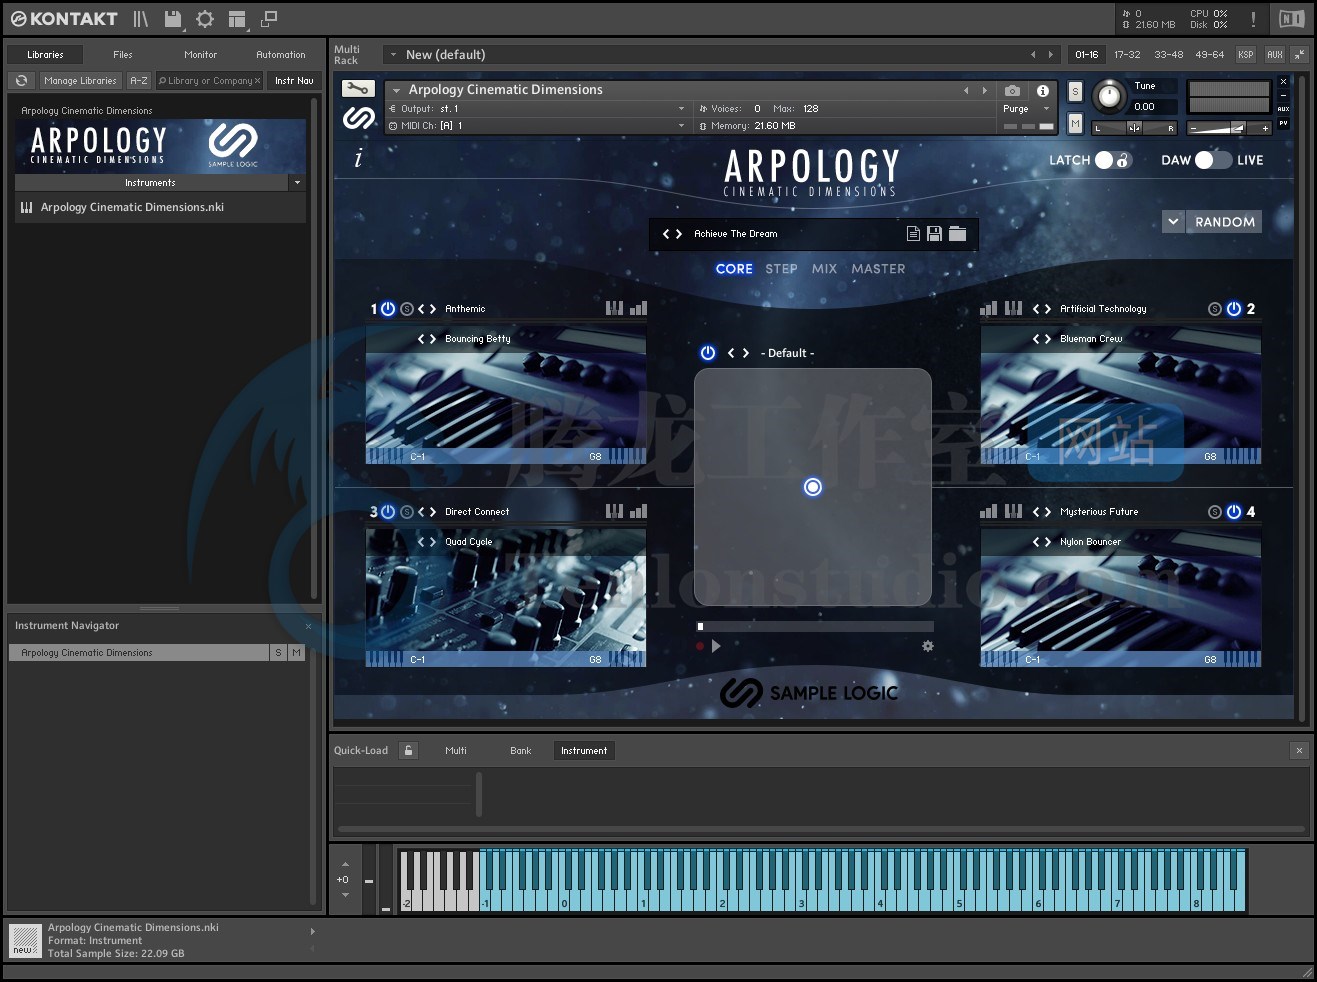
Task: Expand the Instruments dropdown in library
Action: point(297,183)
